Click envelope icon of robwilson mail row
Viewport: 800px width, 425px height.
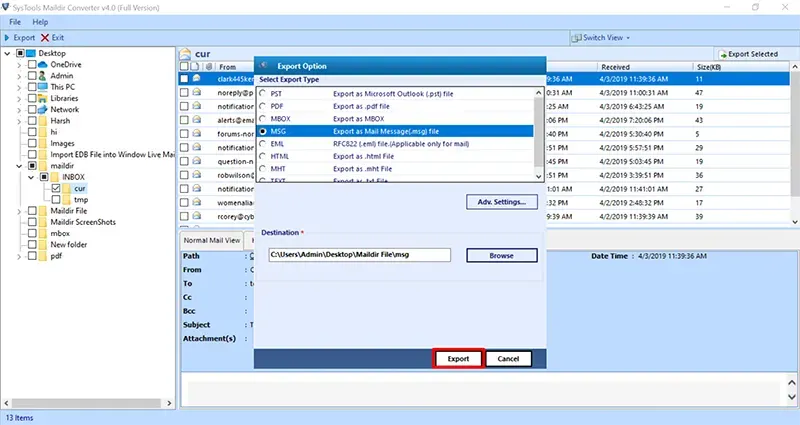196,175
